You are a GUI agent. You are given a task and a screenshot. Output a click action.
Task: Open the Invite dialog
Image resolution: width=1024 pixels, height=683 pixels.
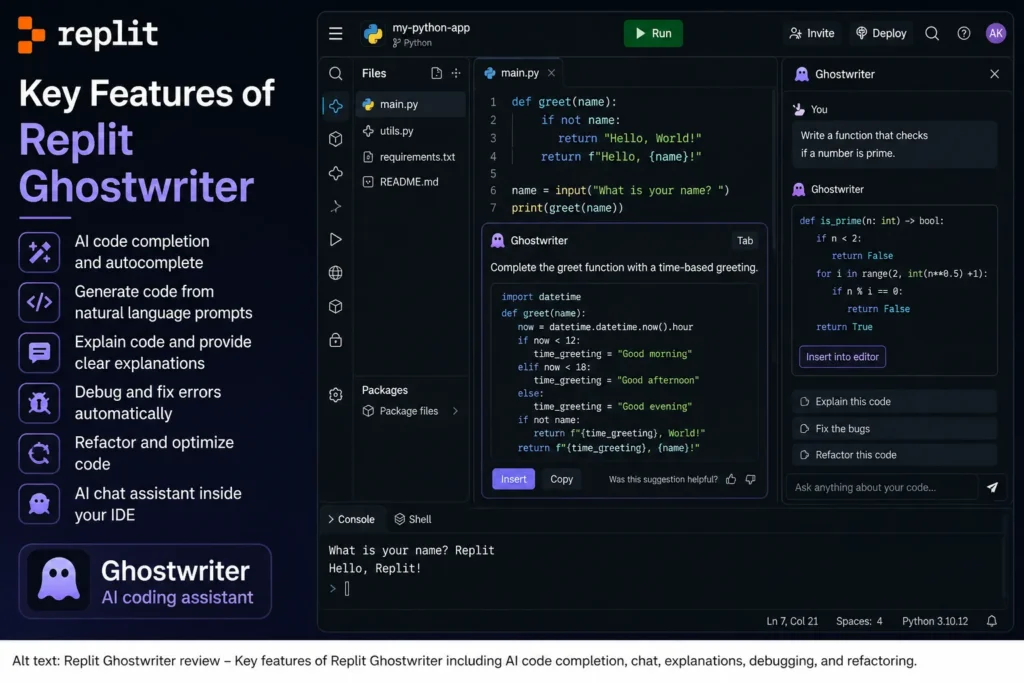click(812, 33)
